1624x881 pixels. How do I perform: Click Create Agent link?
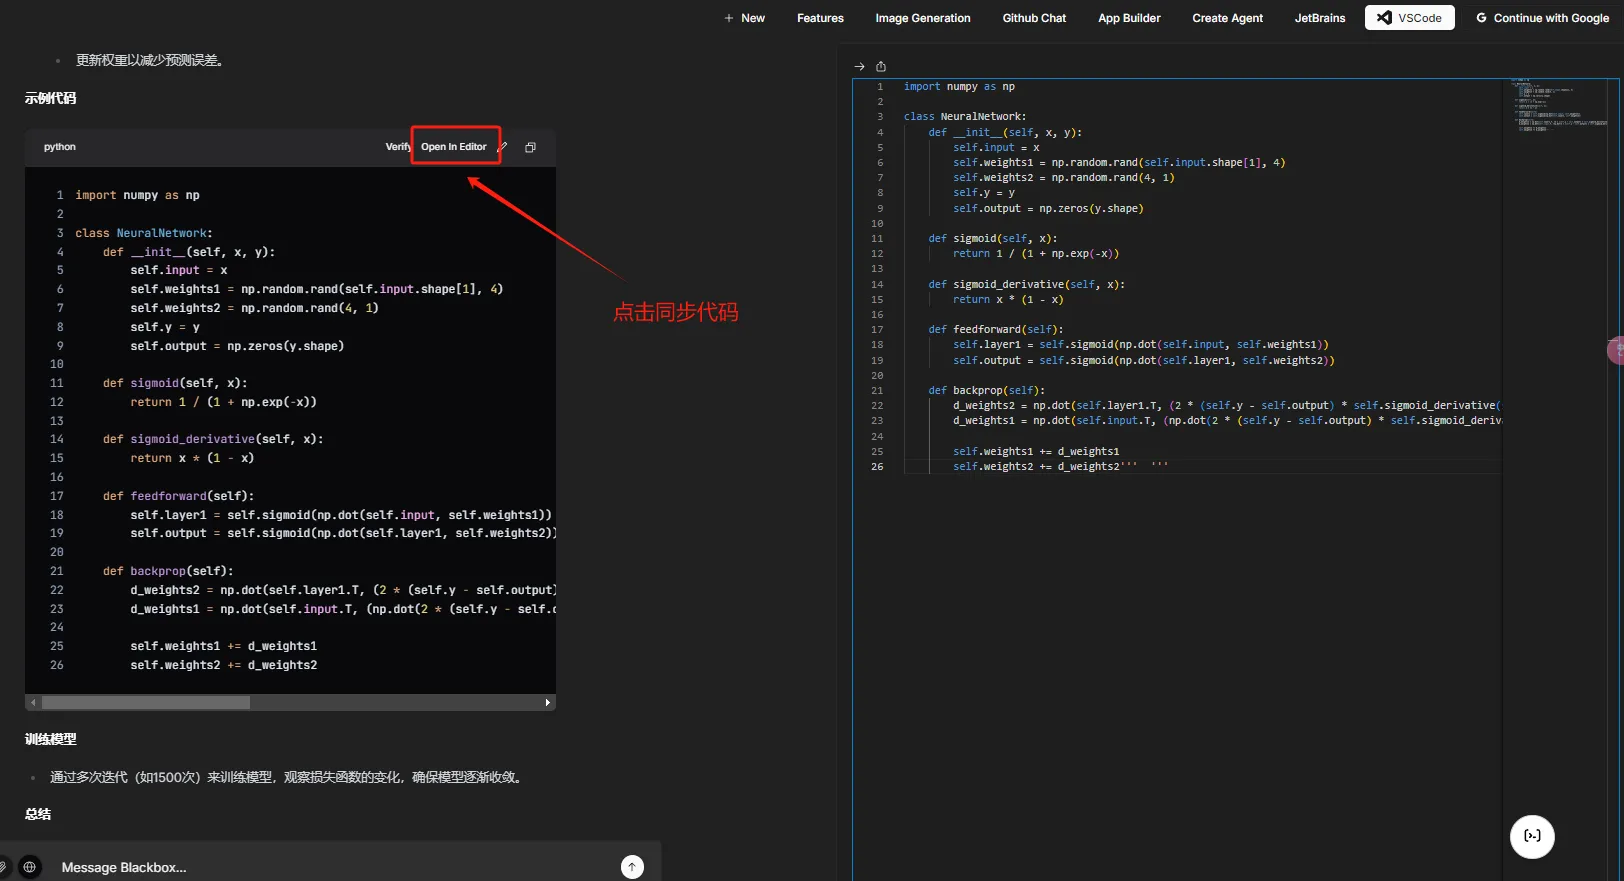[1227, 18]
